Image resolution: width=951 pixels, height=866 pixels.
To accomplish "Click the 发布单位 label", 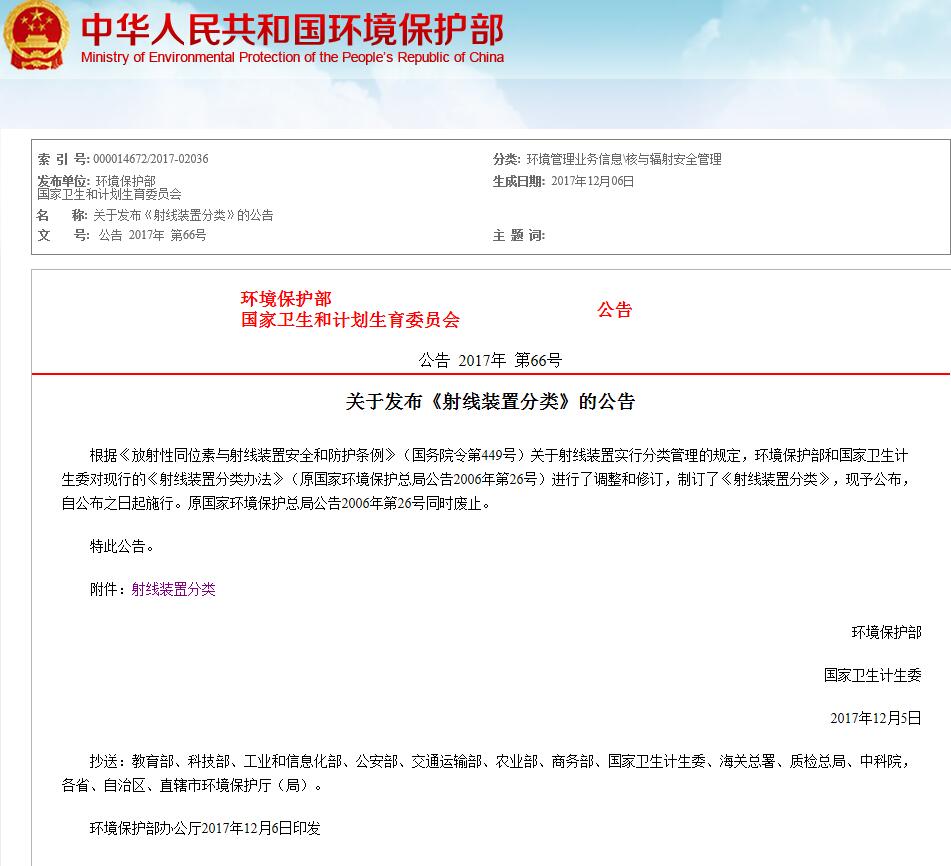I will 64,181.
